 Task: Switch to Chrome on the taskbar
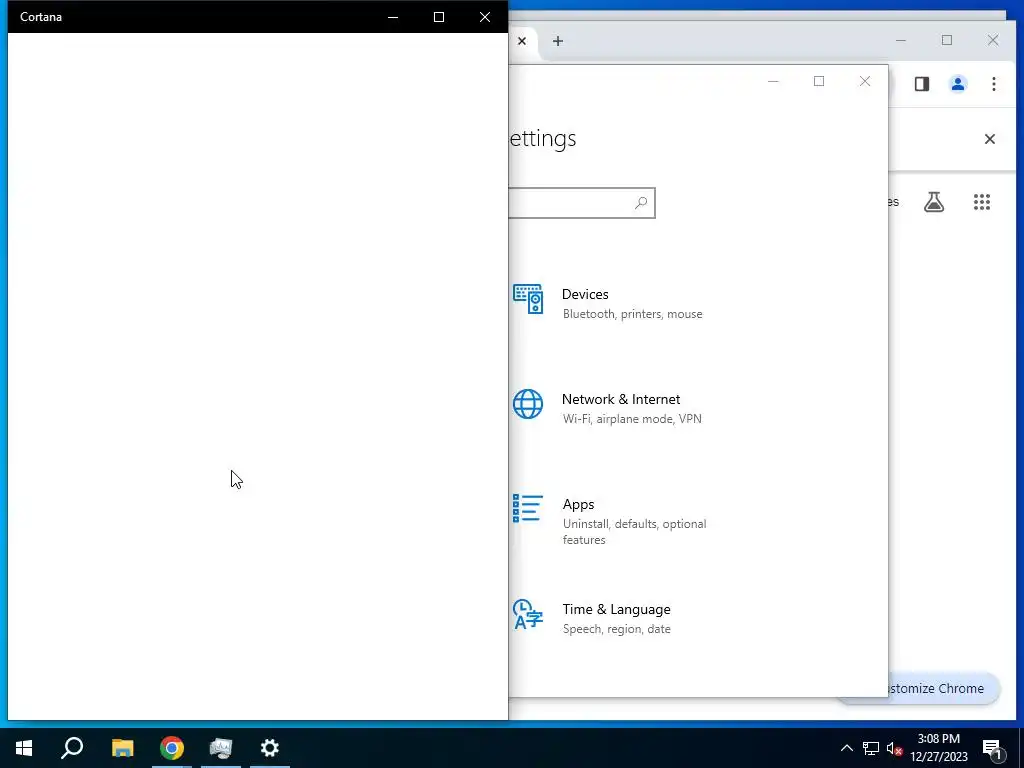coord(172,748)
